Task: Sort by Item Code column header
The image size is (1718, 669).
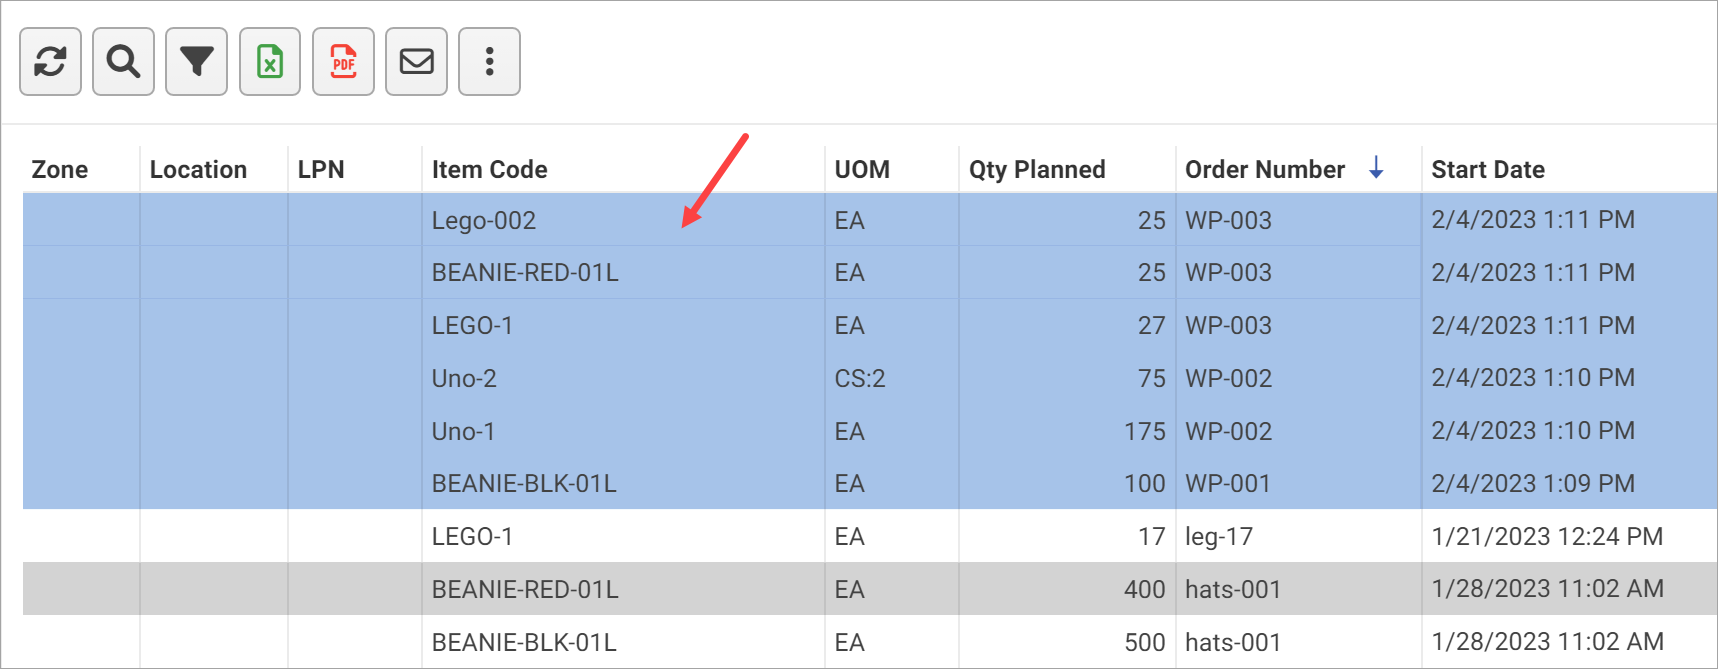Action: (x=489, y=170)
